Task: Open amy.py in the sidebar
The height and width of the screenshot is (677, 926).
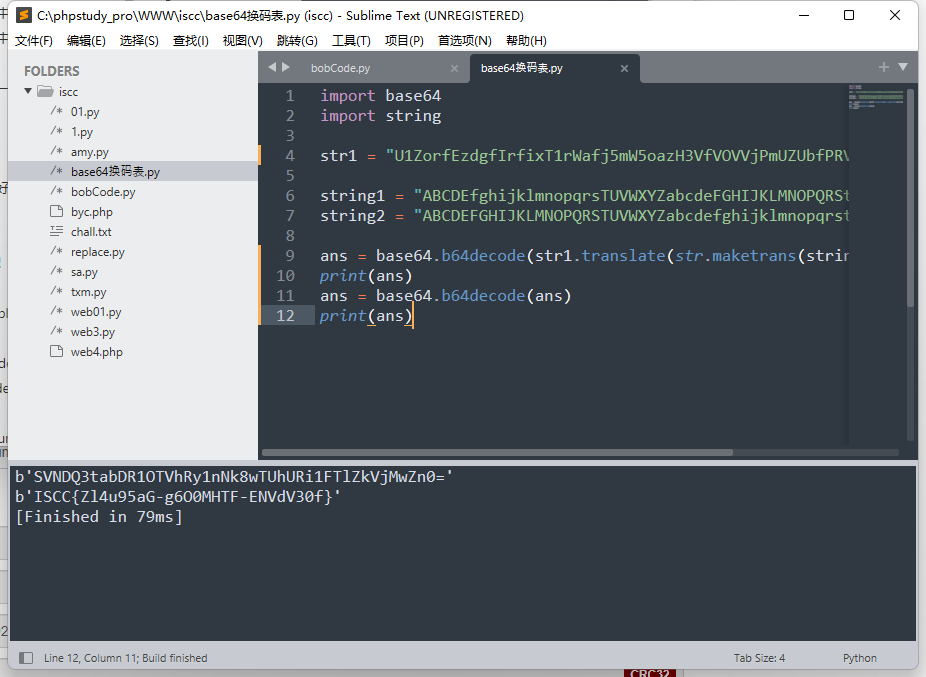Action: click(x=90, y=152)
